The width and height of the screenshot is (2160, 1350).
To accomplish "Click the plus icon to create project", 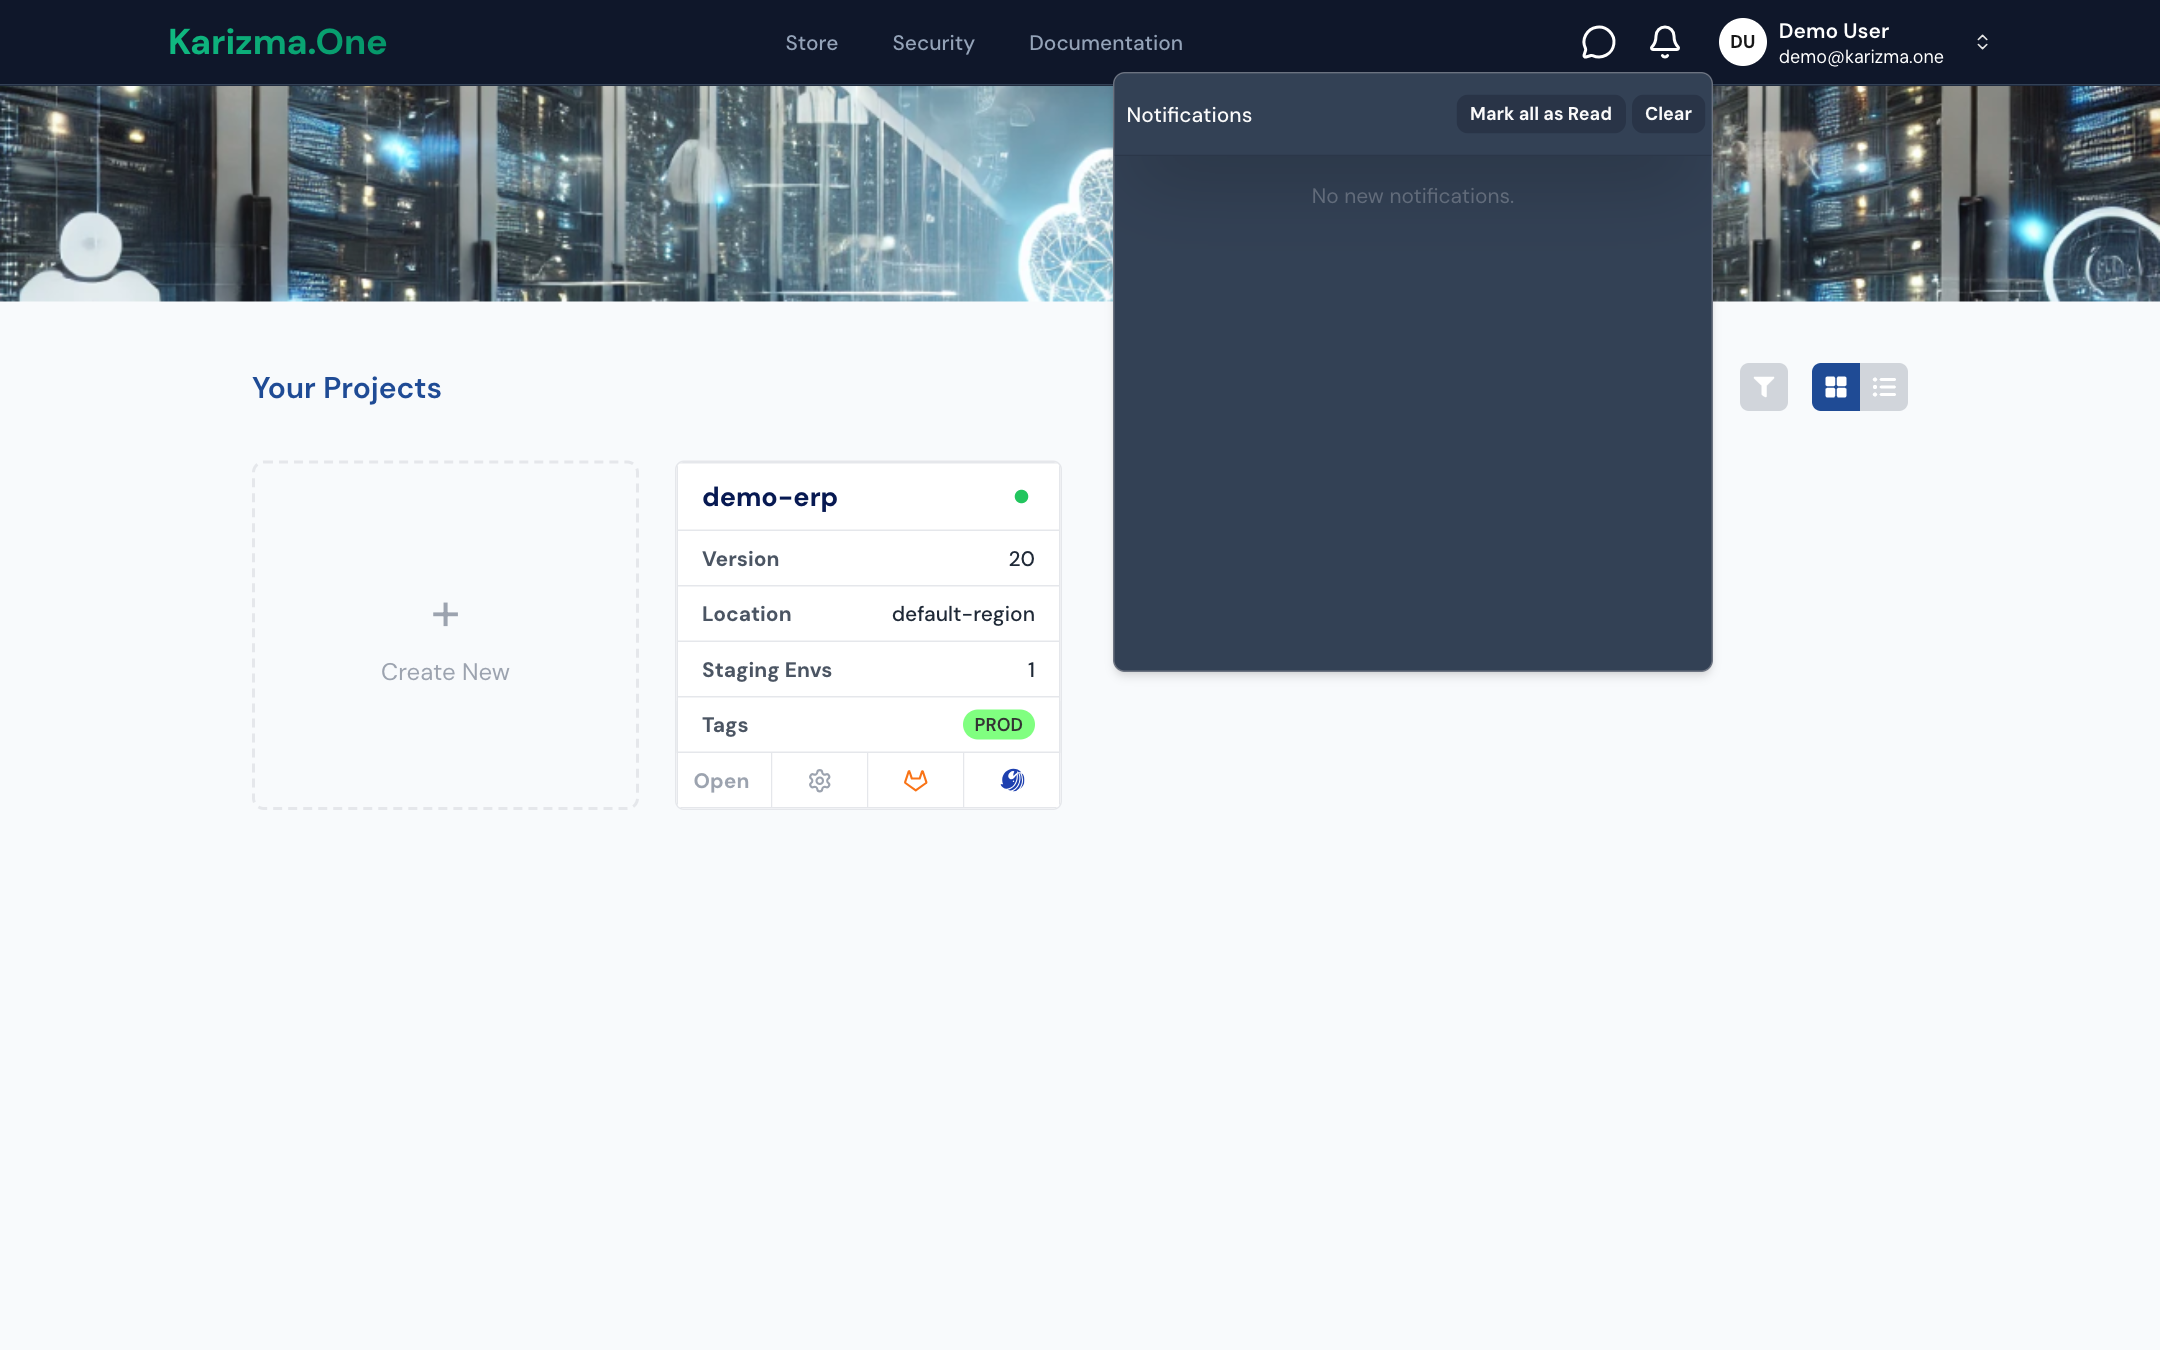I will click(445, 614).
